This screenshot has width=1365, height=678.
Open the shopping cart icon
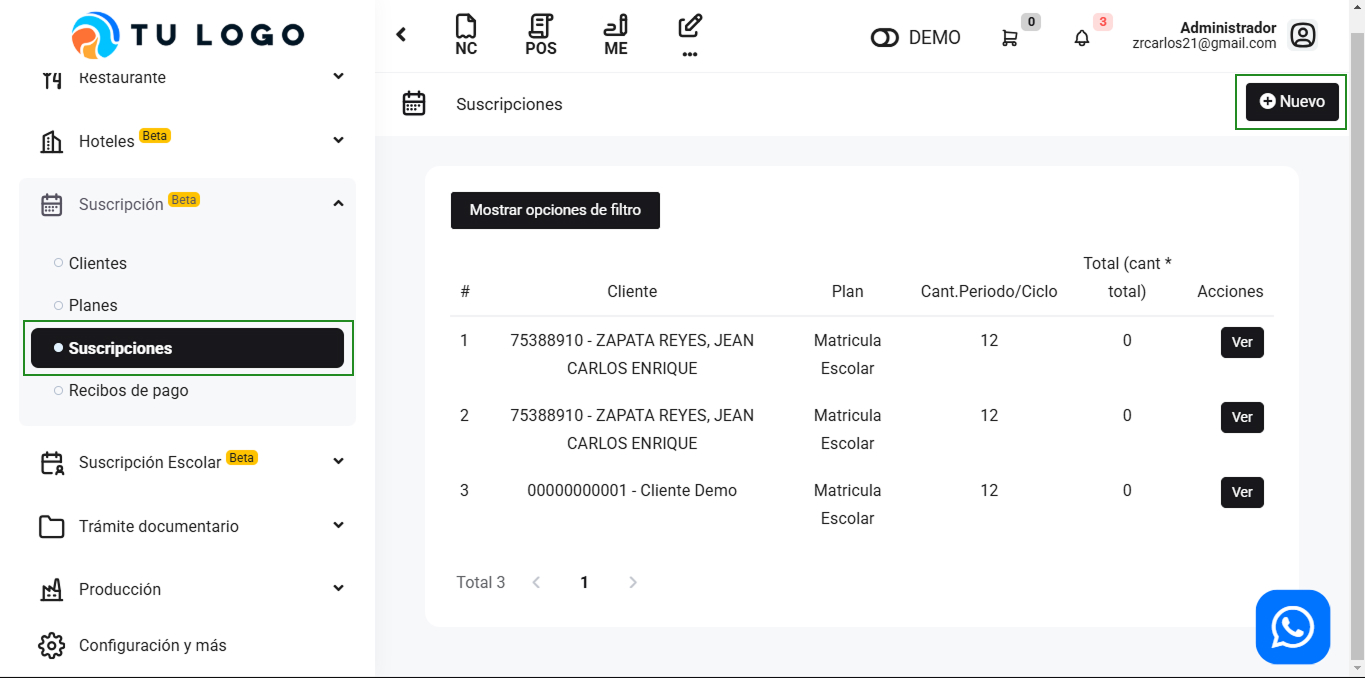click(x=1010, y=38)
